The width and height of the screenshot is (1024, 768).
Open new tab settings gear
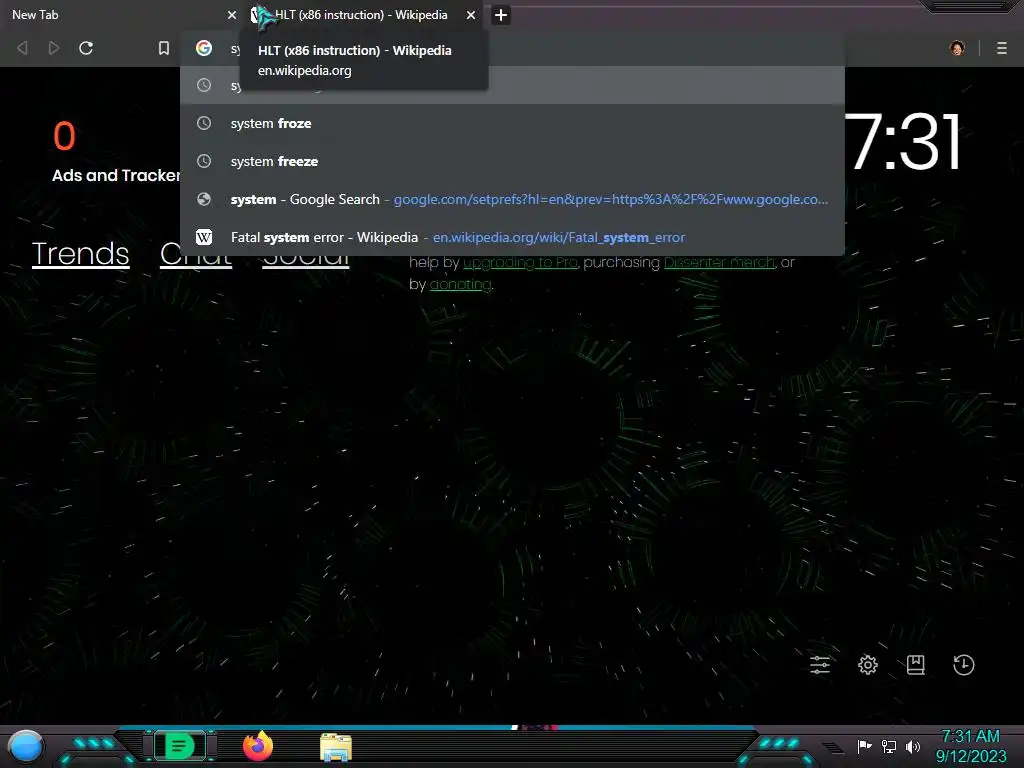867,665
